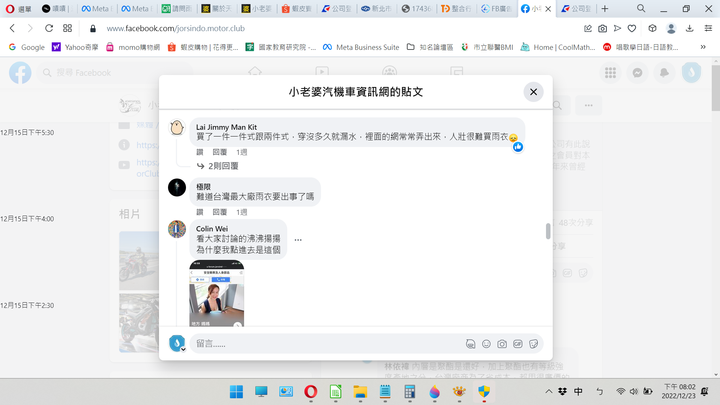Take a snapshot with Opera camera icon

pyautogui.click(x=602, y=28)
